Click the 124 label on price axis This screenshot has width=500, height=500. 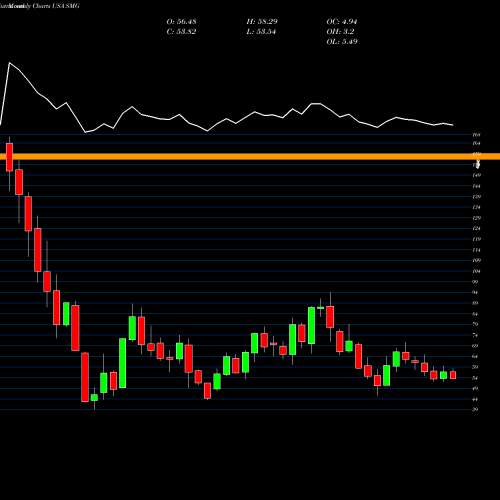click(476, 228)
